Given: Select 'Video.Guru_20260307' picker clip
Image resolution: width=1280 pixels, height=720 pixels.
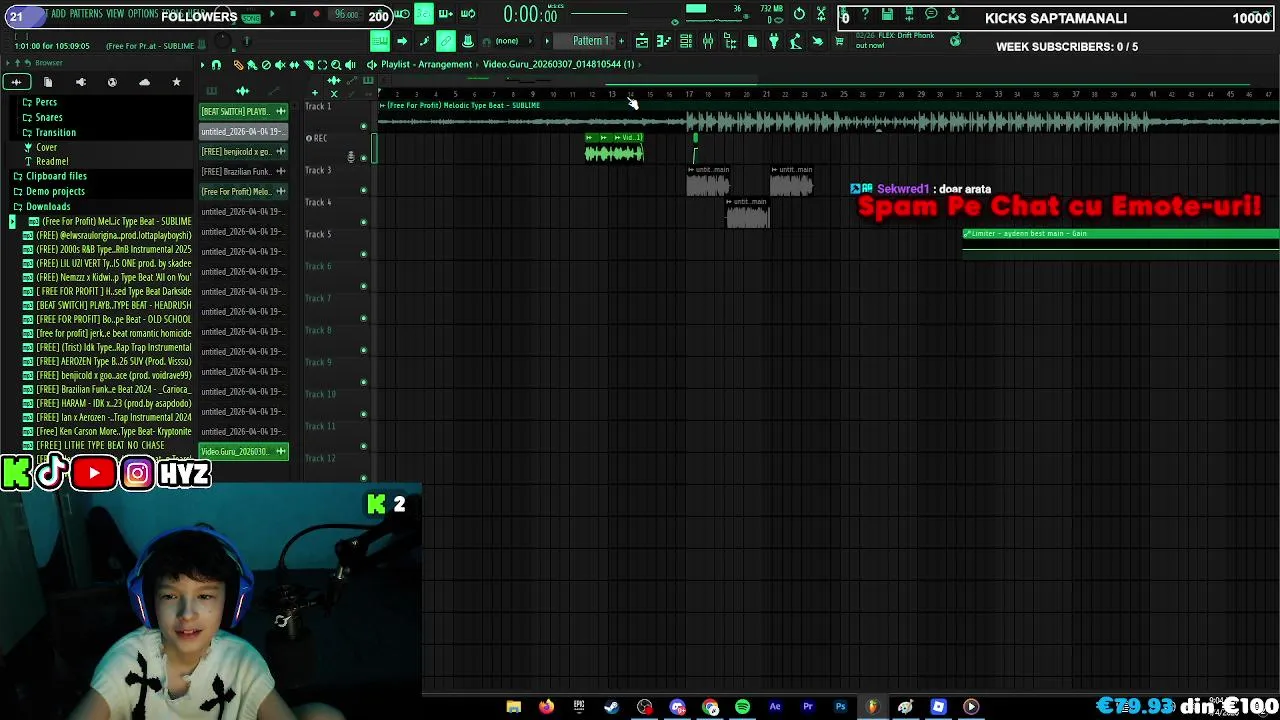Looking at the screenshot, I should [x=244, y=451].
